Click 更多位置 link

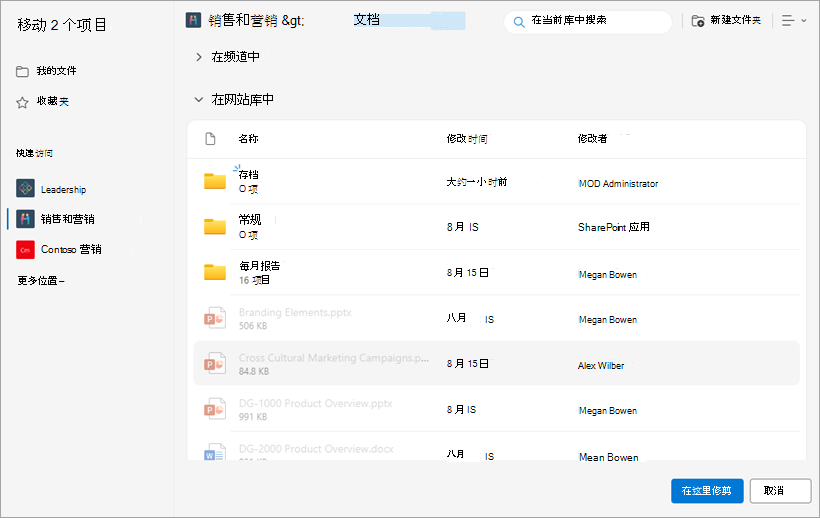(41, 281)
